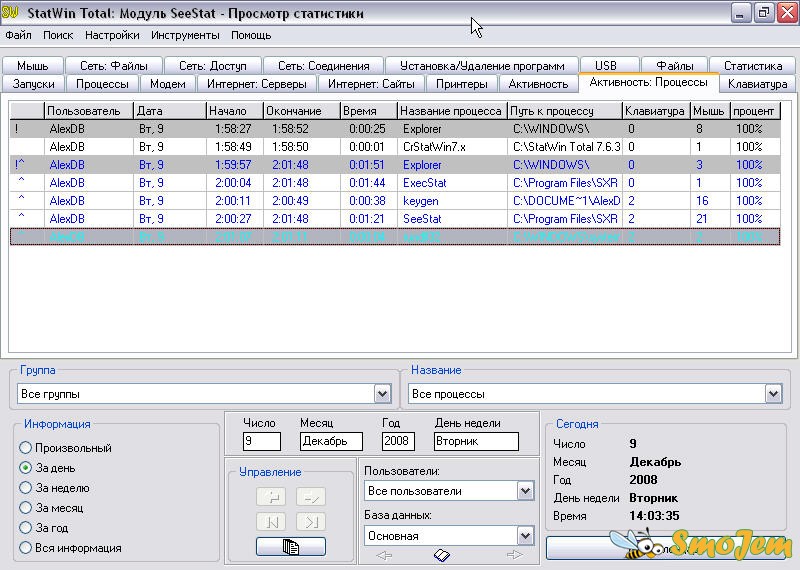Open the Файл menu
Image resolution: width=800 pixels, height=570 pixels.
[x=18, y=35]
